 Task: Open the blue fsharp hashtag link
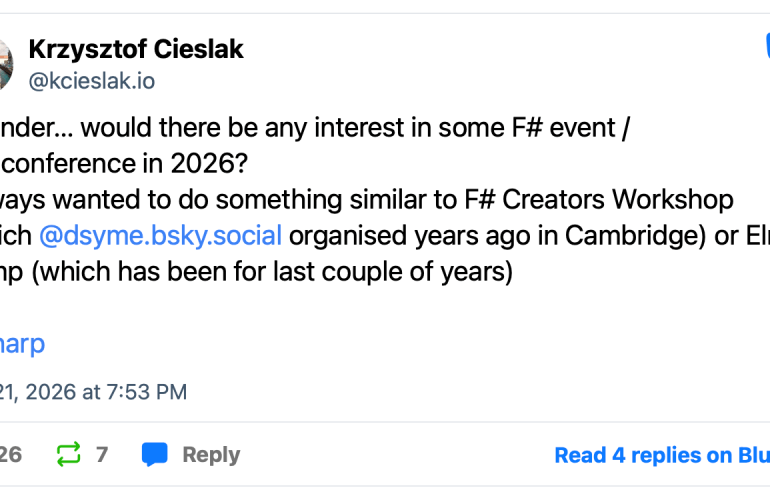click(x=22, y=344)
